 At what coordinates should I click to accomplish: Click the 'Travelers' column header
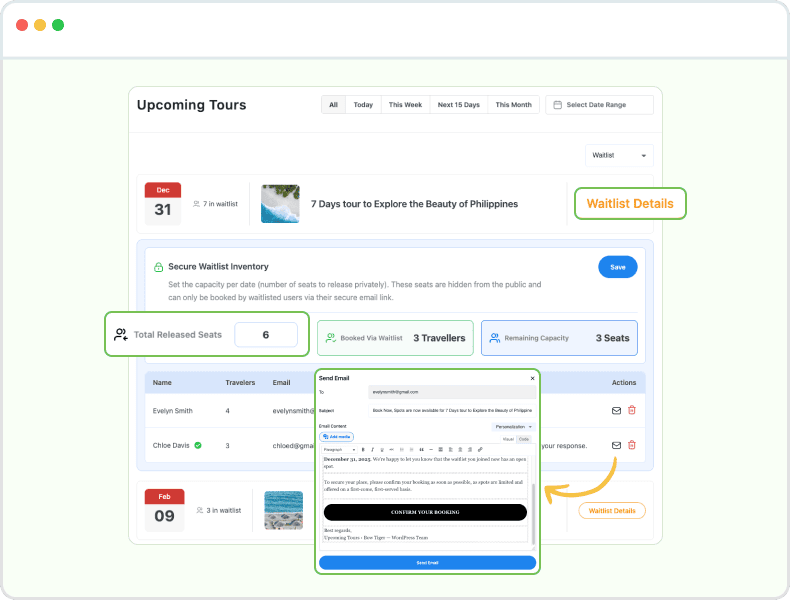pyautogui.click(x=240, y=382)
